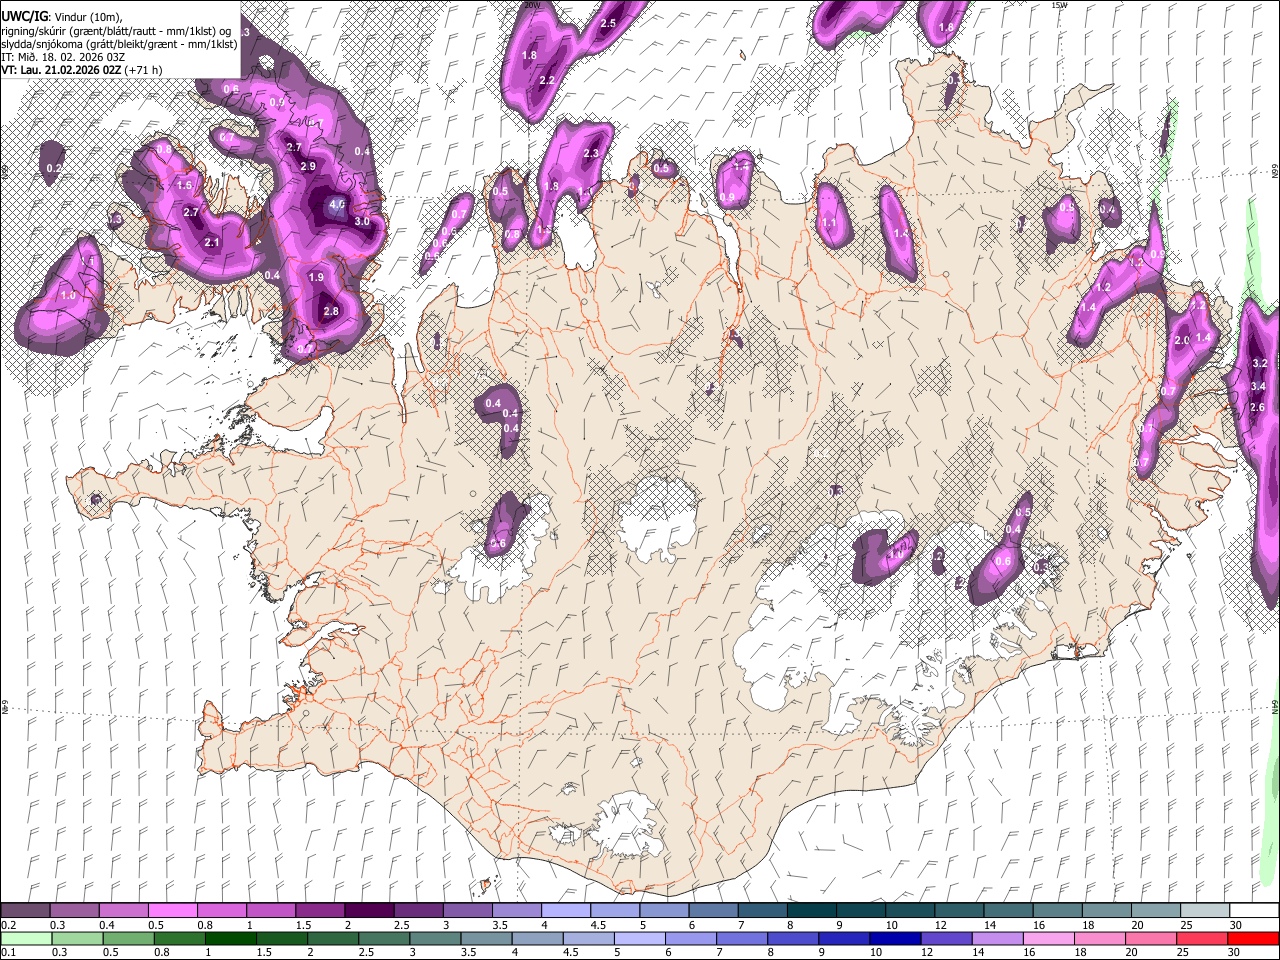
Task: Pick deep blue bottom-row swatch between 10 and 12
Action: tap(896, 938)
